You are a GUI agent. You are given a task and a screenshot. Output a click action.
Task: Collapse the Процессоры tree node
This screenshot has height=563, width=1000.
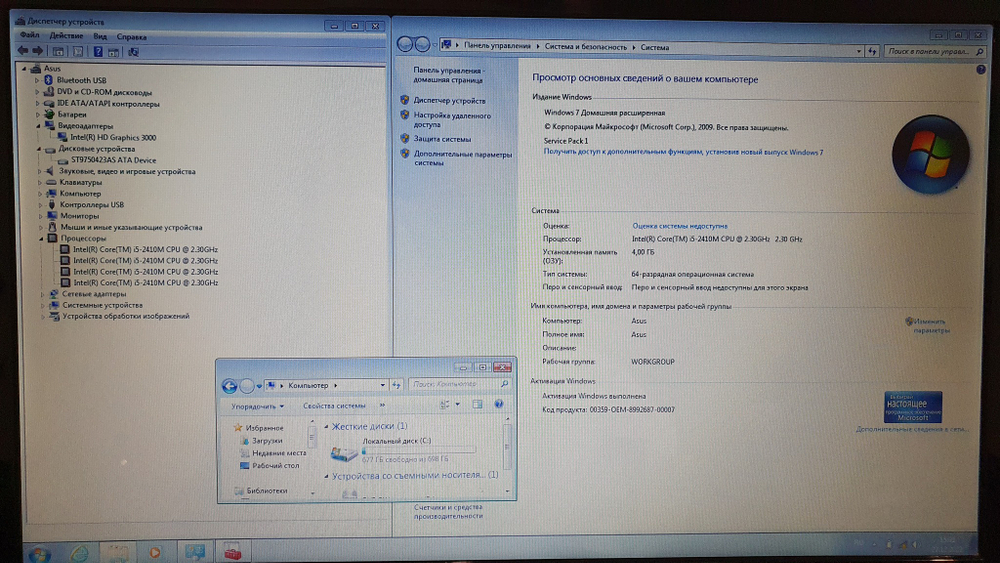[x=41, y=238]
